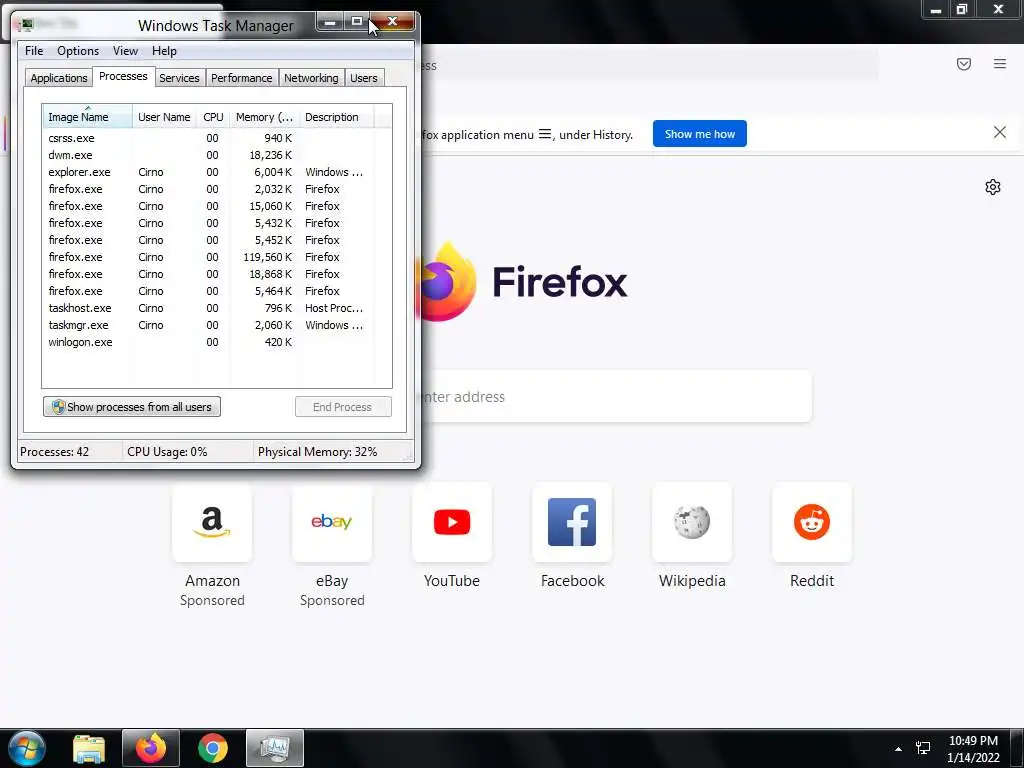Sort processes by Memory column
The image size is (1024, 768).
(264, 117)
